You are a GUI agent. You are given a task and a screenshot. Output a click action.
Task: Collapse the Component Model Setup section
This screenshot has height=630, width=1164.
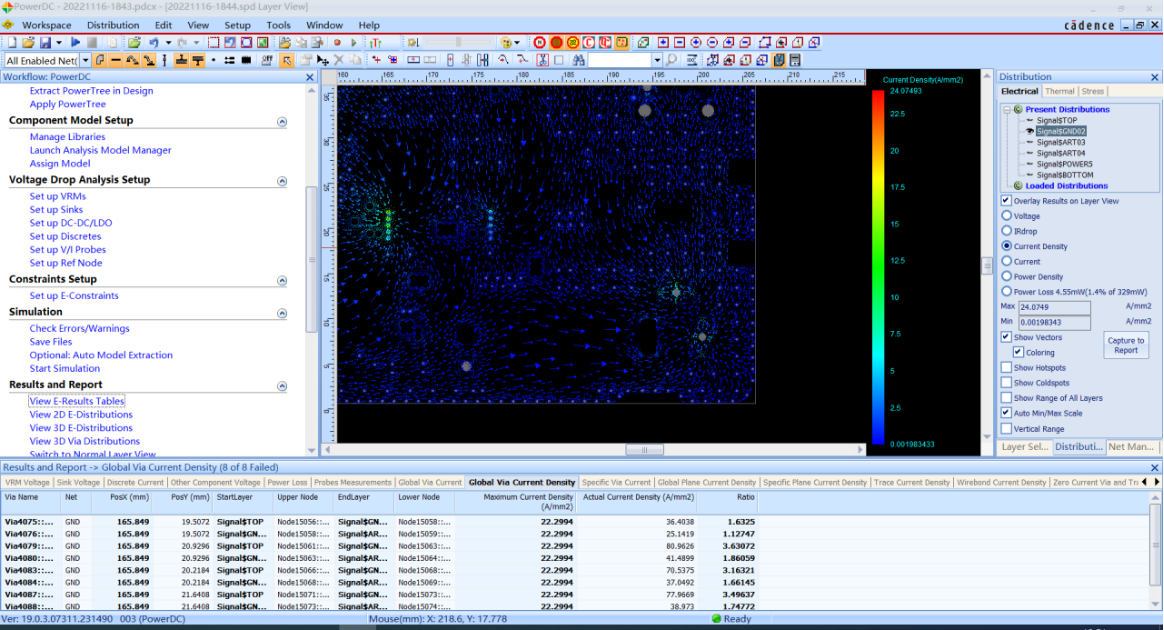(282, 121)
